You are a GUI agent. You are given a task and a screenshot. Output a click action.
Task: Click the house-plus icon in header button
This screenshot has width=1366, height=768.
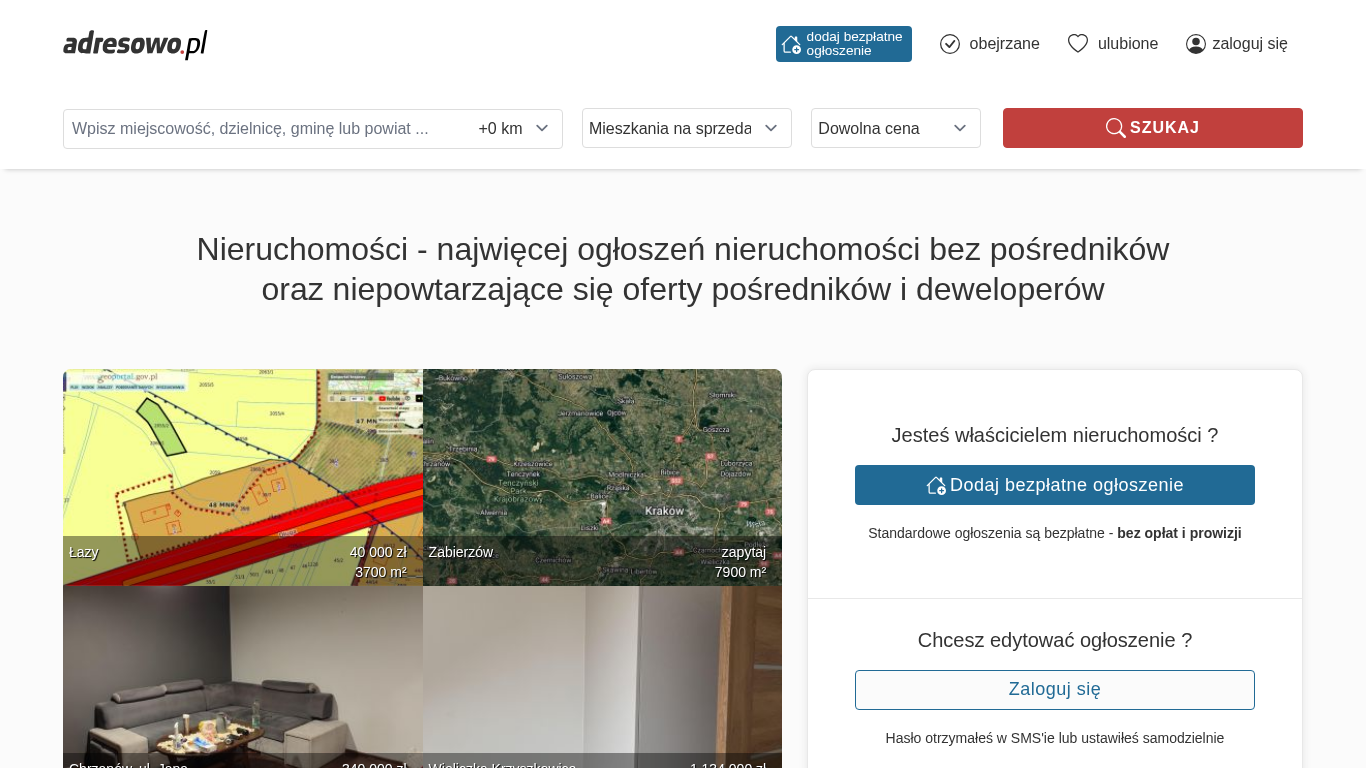click(x=791, y=44)
